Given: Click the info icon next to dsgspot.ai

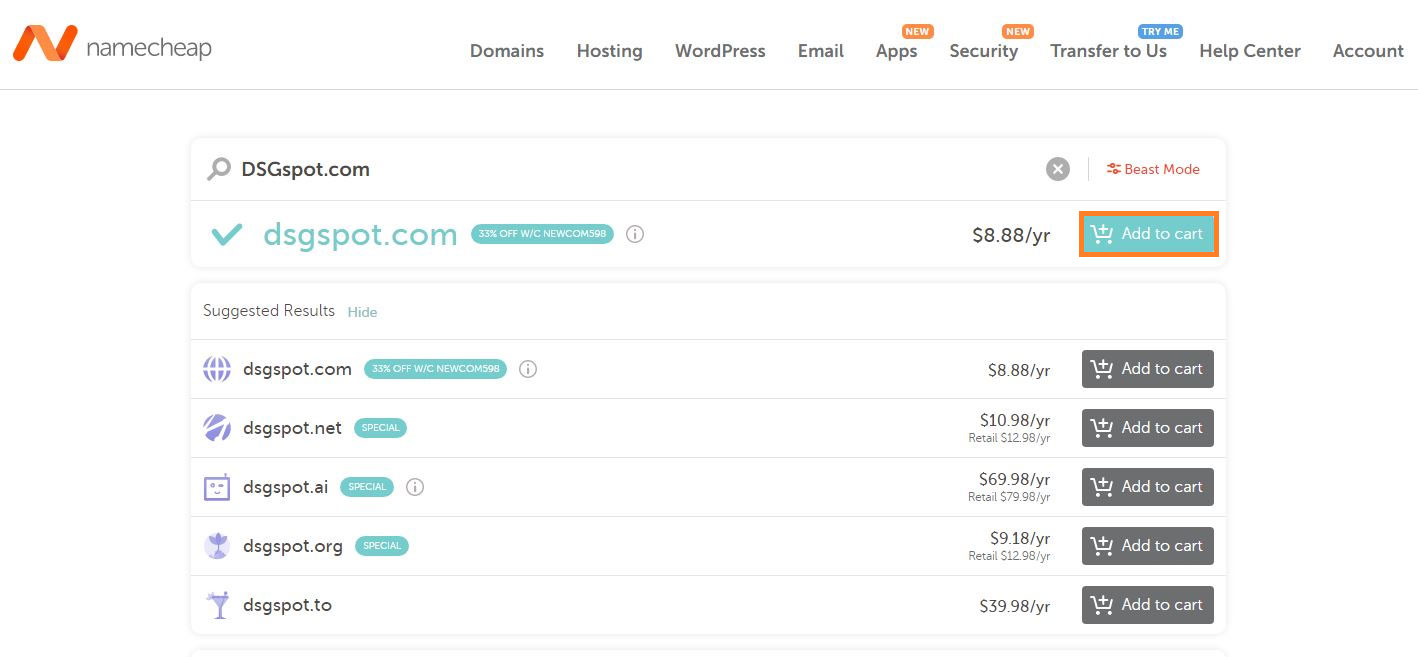Looking at the screenshot, I should click(415, 487).
